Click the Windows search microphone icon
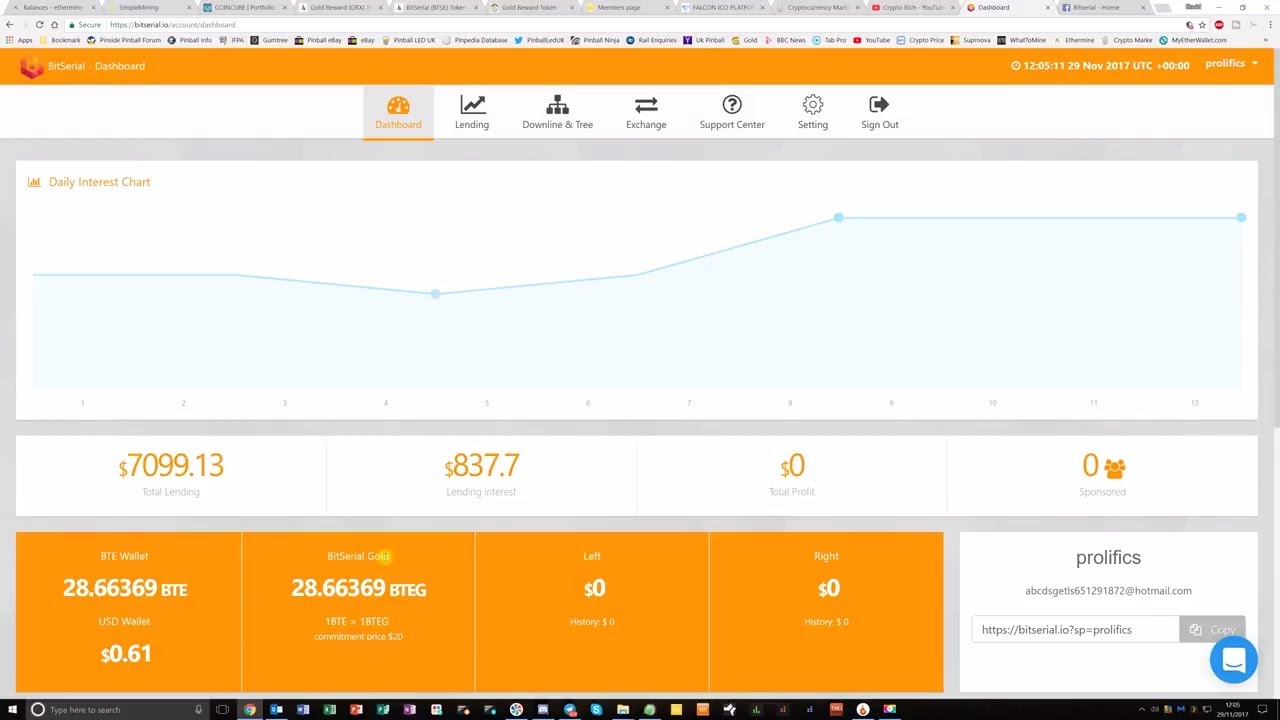 click(x=199, y=709)
